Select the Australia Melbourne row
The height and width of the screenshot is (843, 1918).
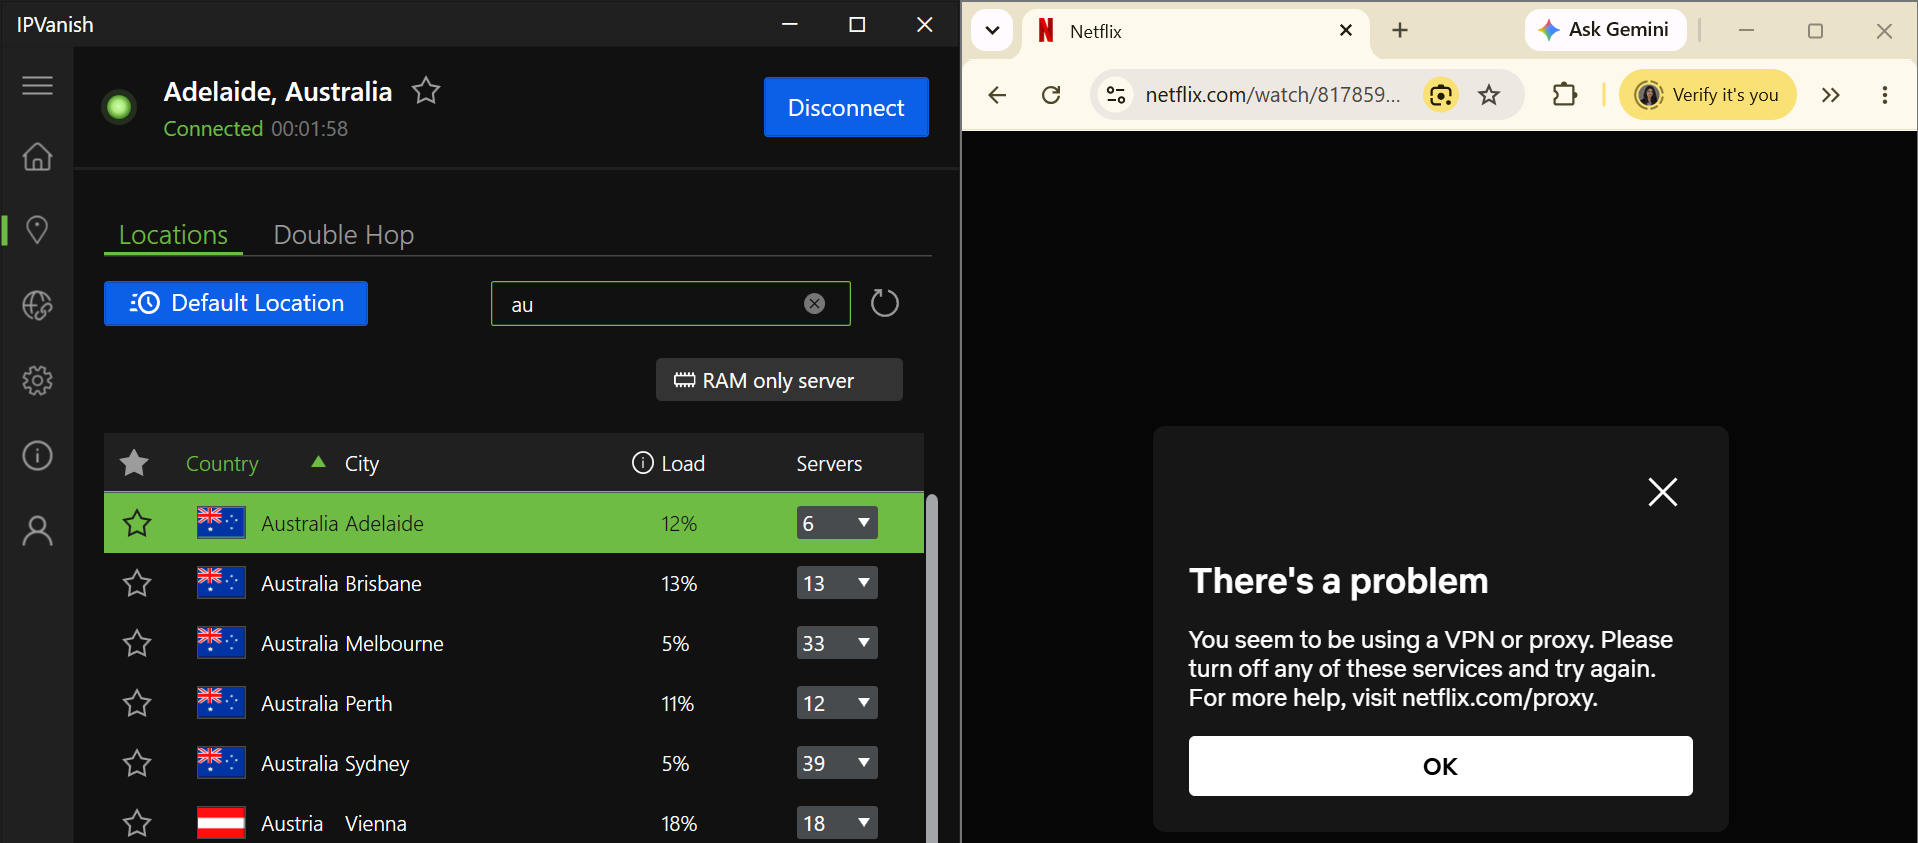click(x=514, y=643)
